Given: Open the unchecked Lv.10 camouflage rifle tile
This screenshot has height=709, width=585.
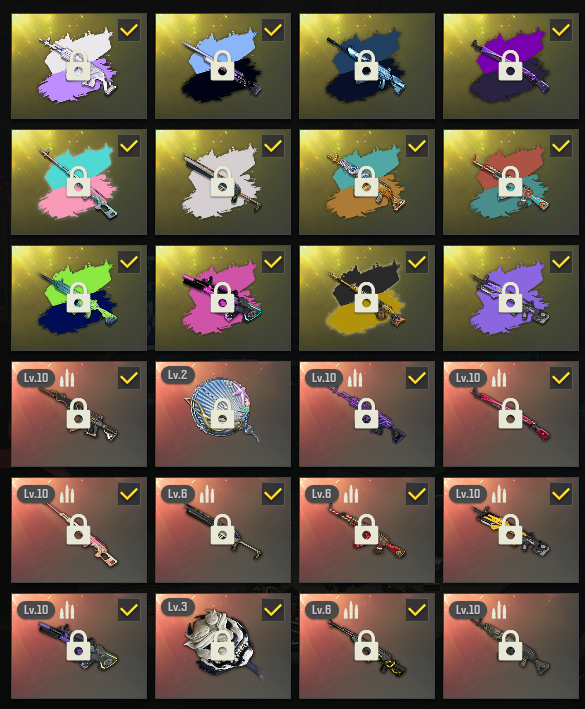Looking at the screenshot, I should (x=511, y=646).
